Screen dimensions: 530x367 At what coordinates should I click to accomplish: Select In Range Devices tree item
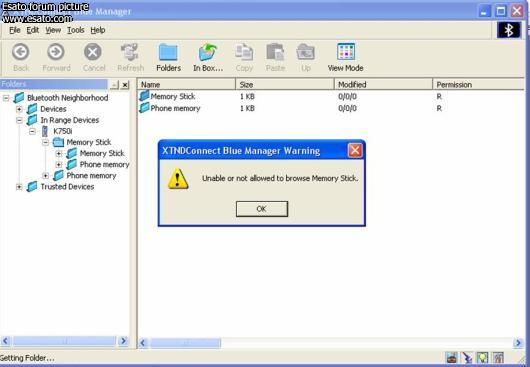70,120
